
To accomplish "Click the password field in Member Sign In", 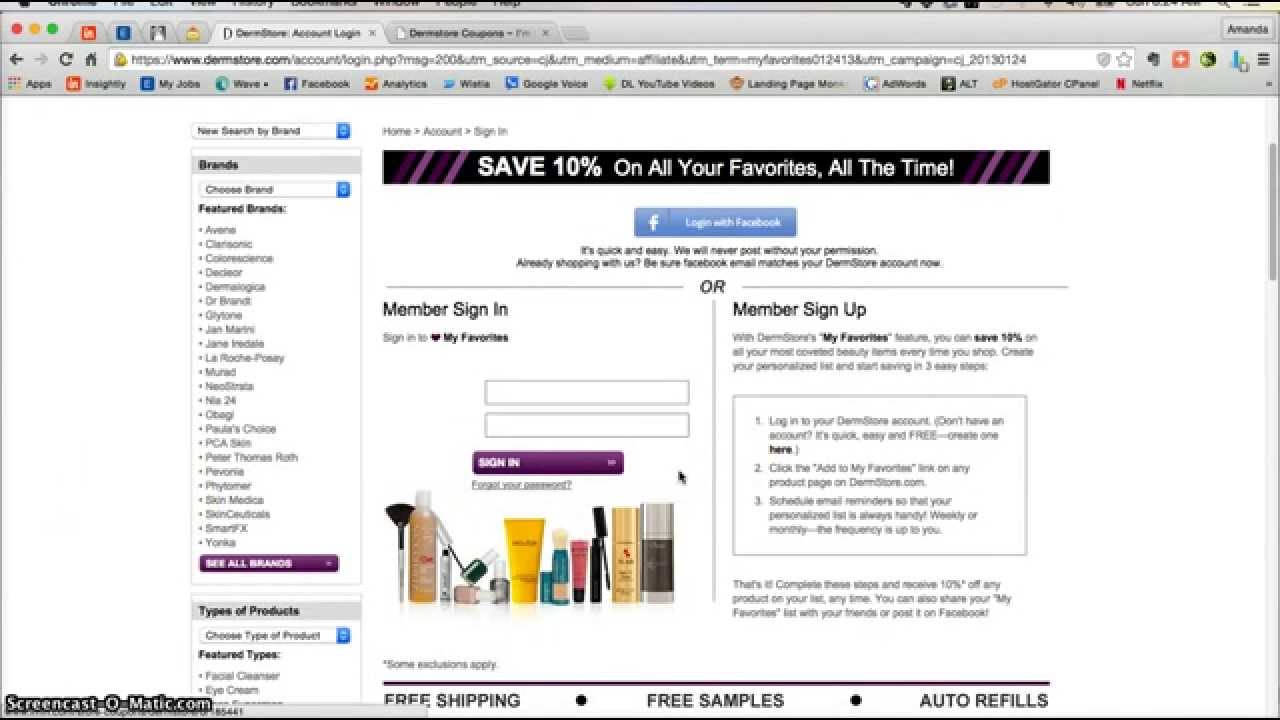I will point(587,425).
